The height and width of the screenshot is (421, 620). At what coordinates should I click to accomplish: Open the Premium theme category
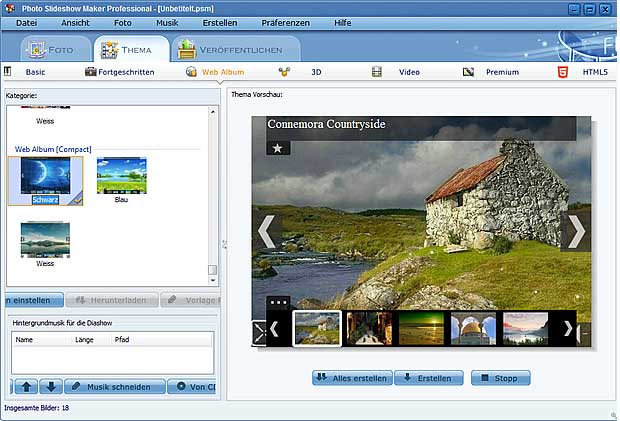pyautogui.click(x=502, y=72)
